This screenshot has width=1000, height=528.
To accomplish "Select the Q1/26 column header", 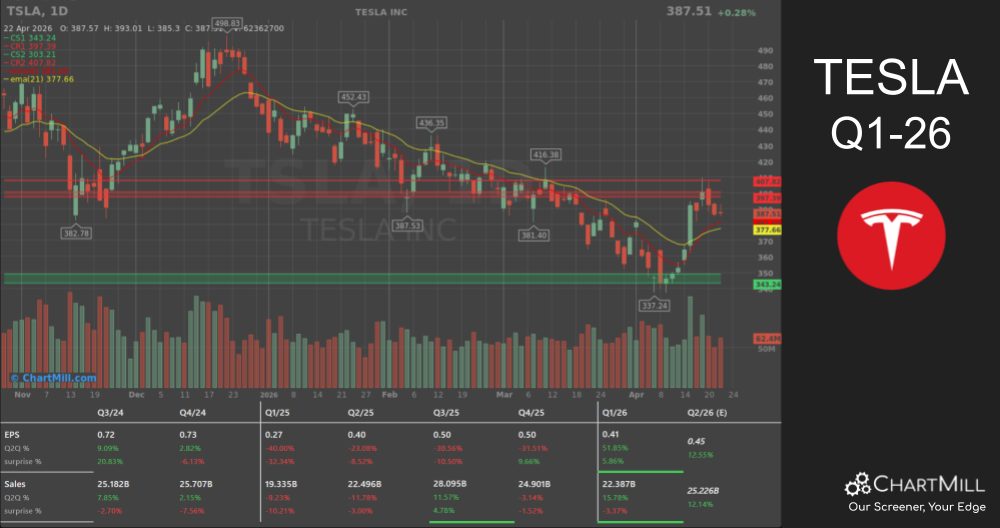I will [x=615, y=410].
